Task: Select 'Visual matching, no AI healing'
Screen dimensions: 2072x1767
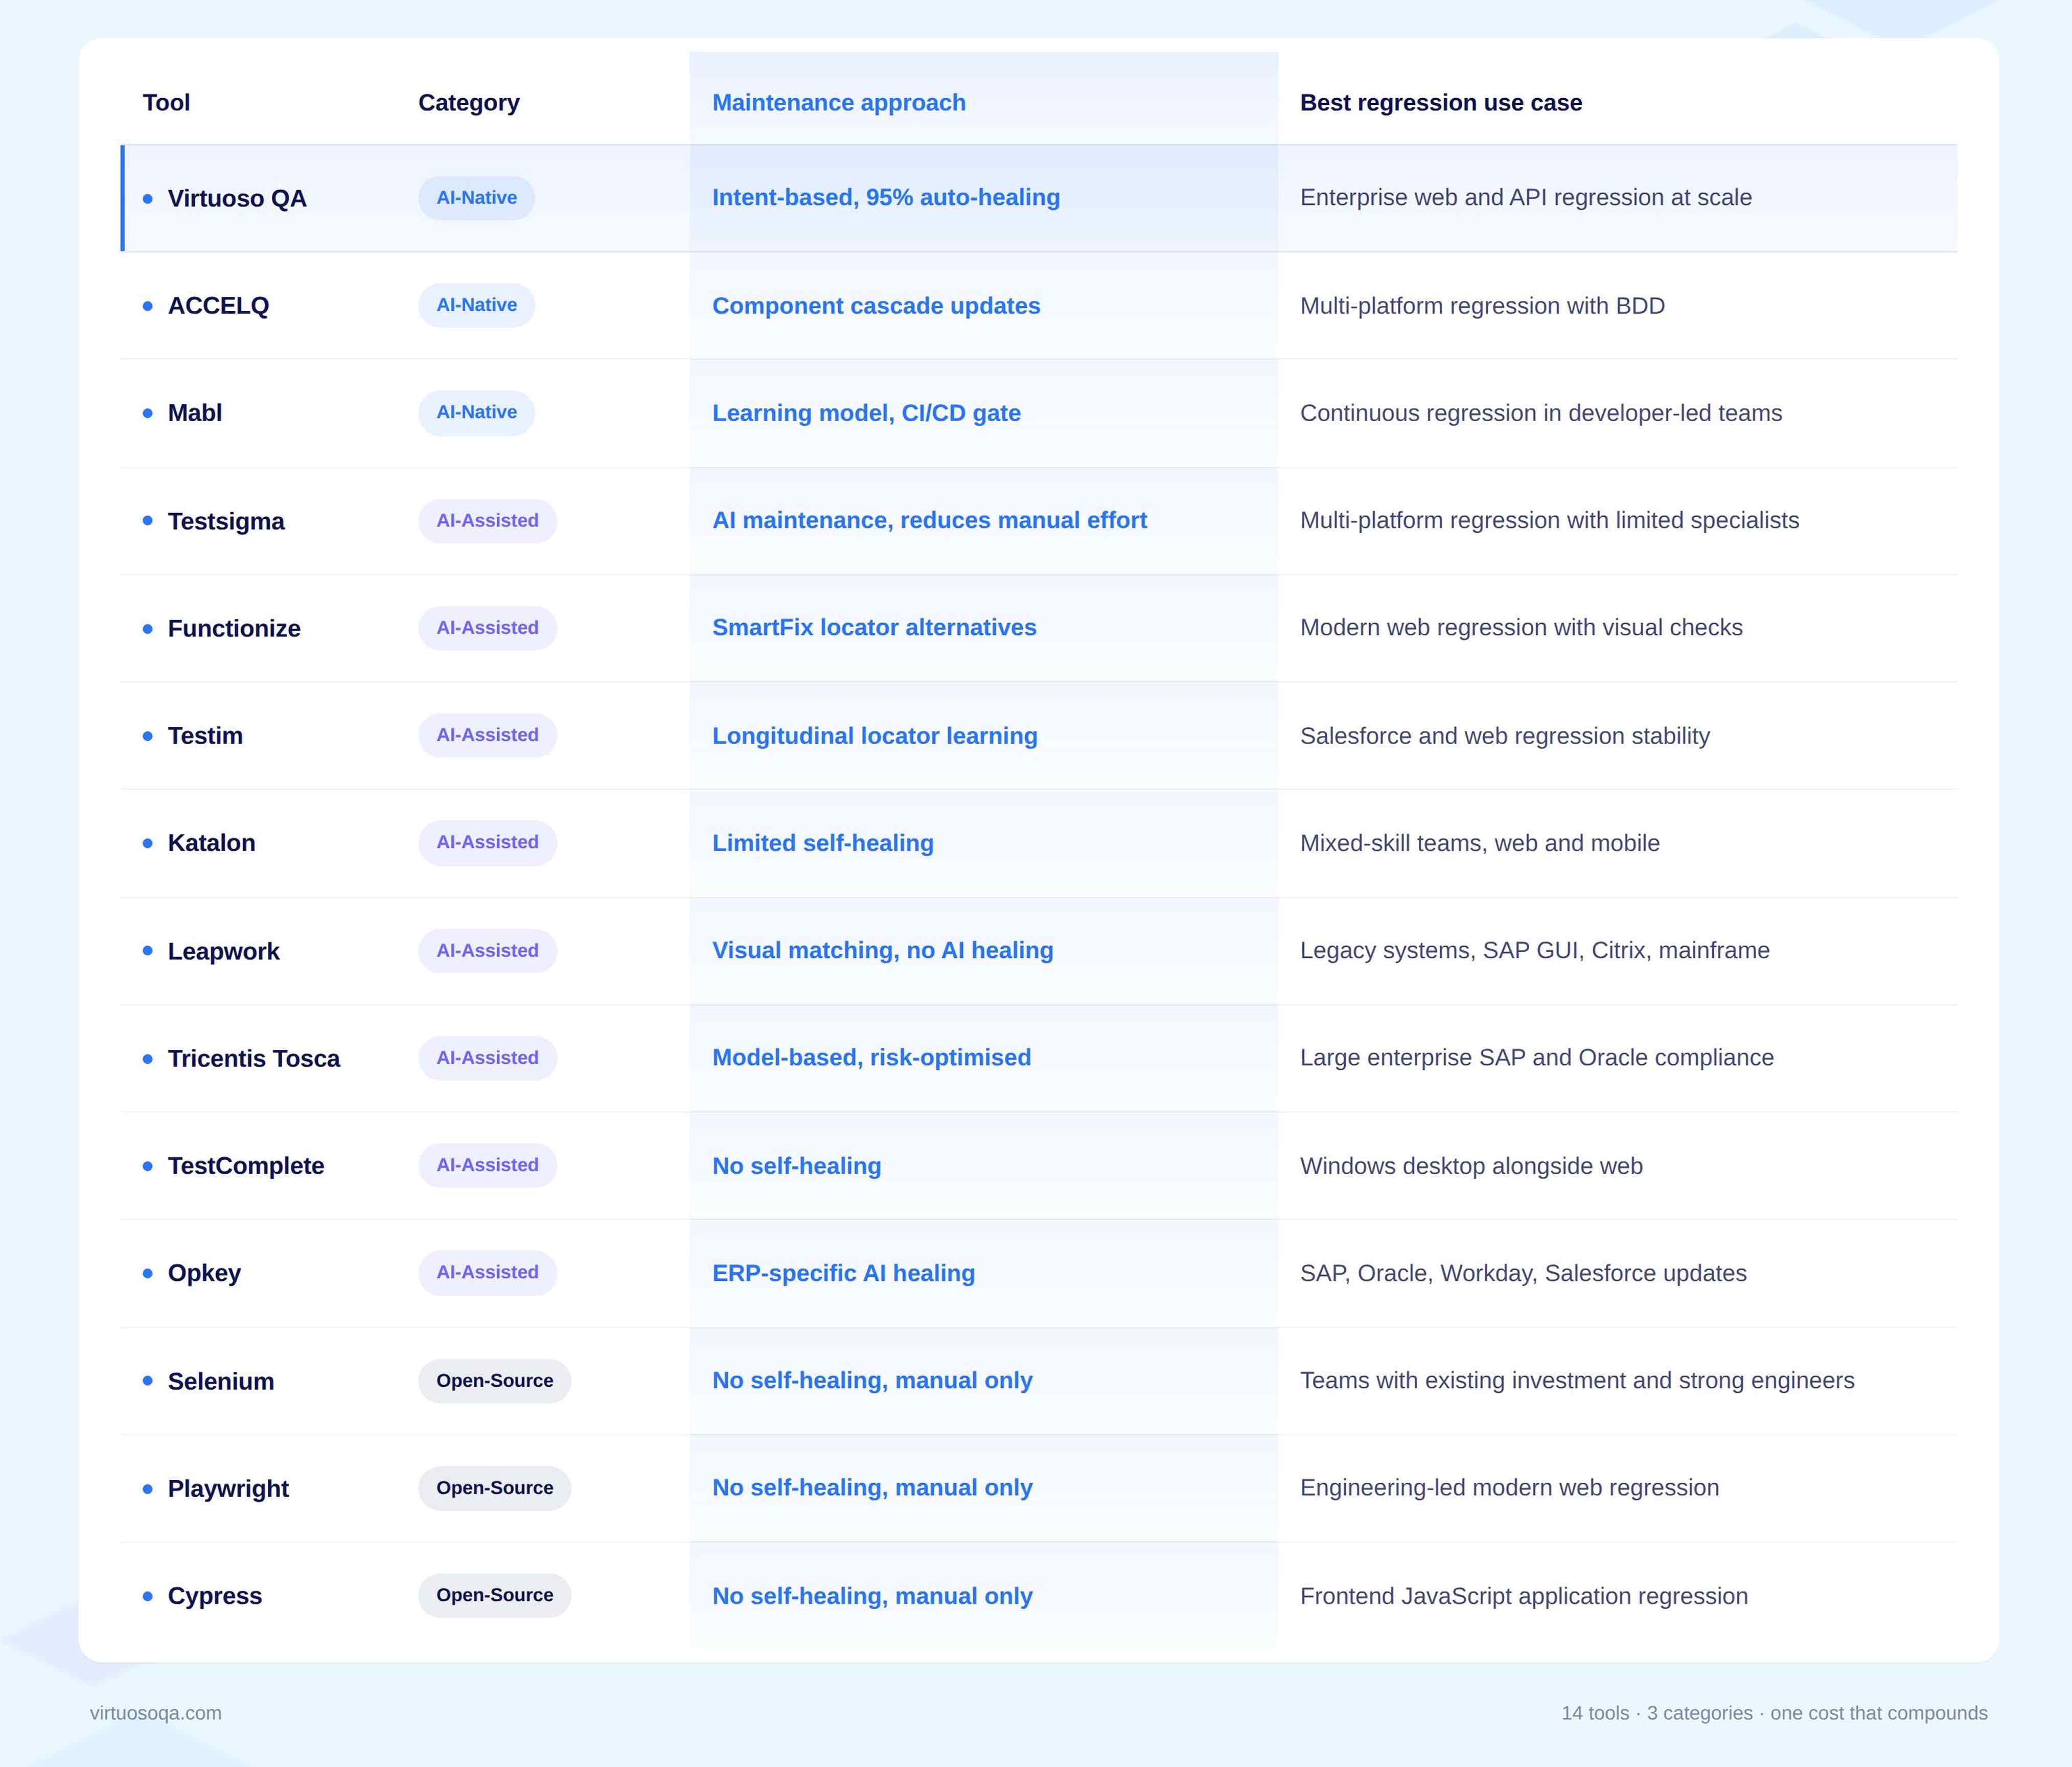Action: coord(883,950)
